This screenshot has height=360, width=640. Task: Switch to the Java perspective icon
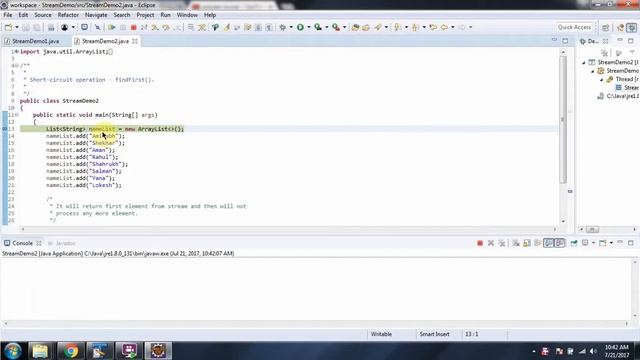point(620,27)
